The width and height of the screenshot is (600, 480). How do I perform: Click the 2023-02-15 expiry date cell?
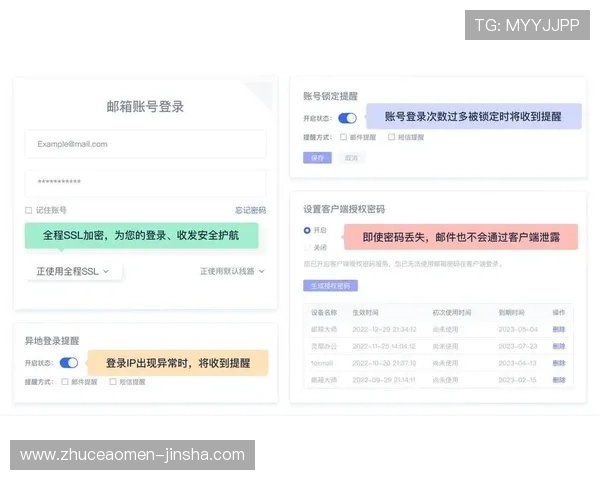(517, 380)
